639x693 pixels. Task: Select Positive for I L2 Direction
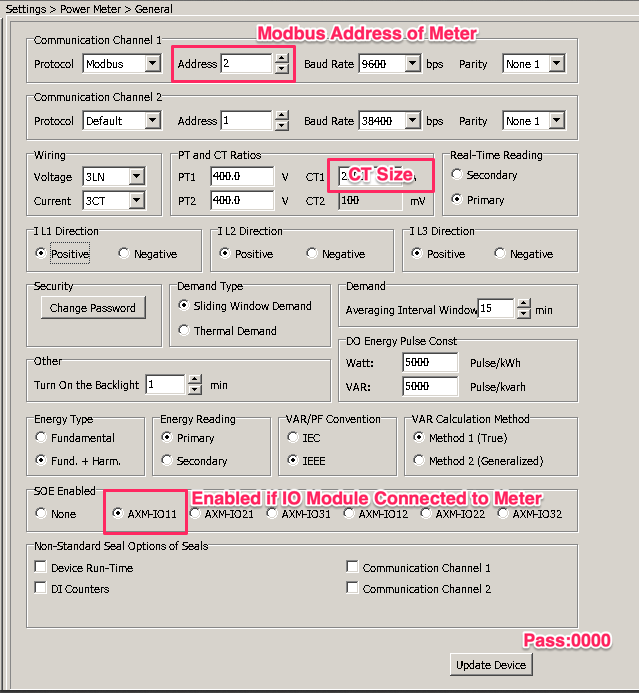click(247, 254)
